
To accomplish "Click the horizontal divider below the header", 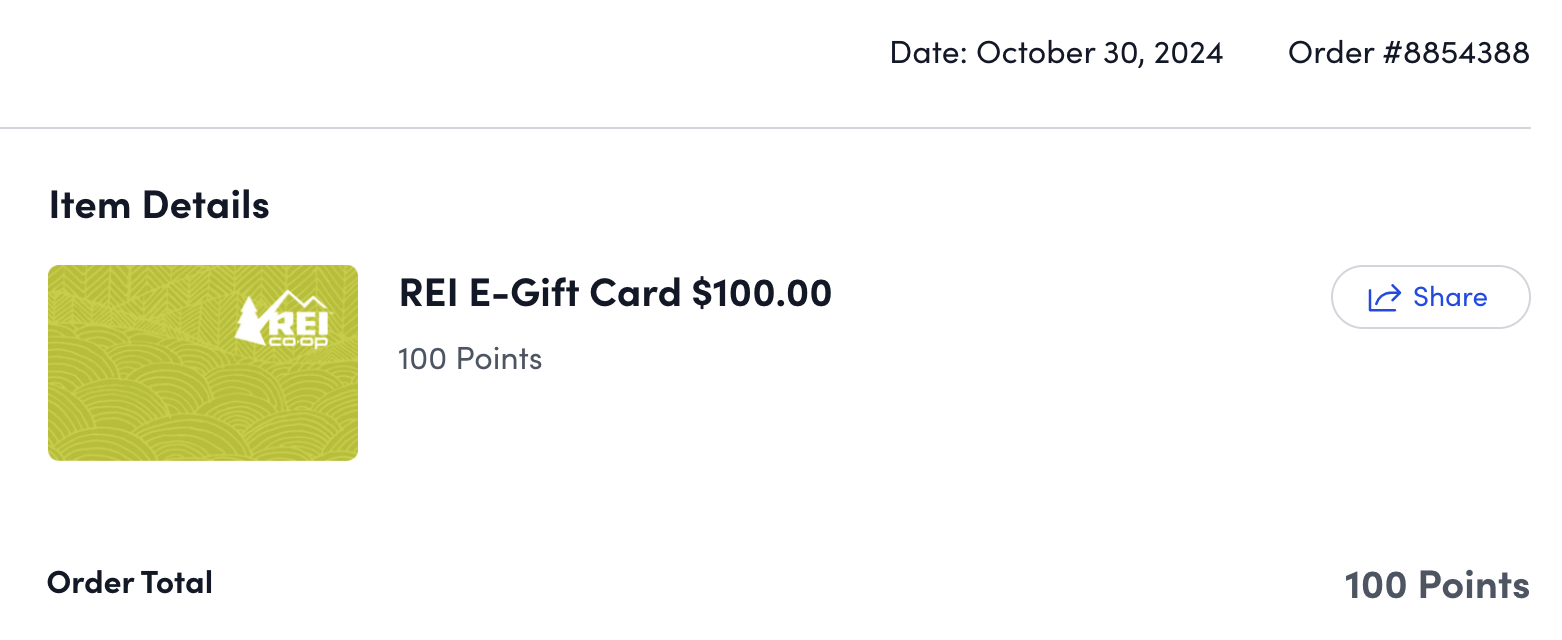I will click(x=765, y=128).
